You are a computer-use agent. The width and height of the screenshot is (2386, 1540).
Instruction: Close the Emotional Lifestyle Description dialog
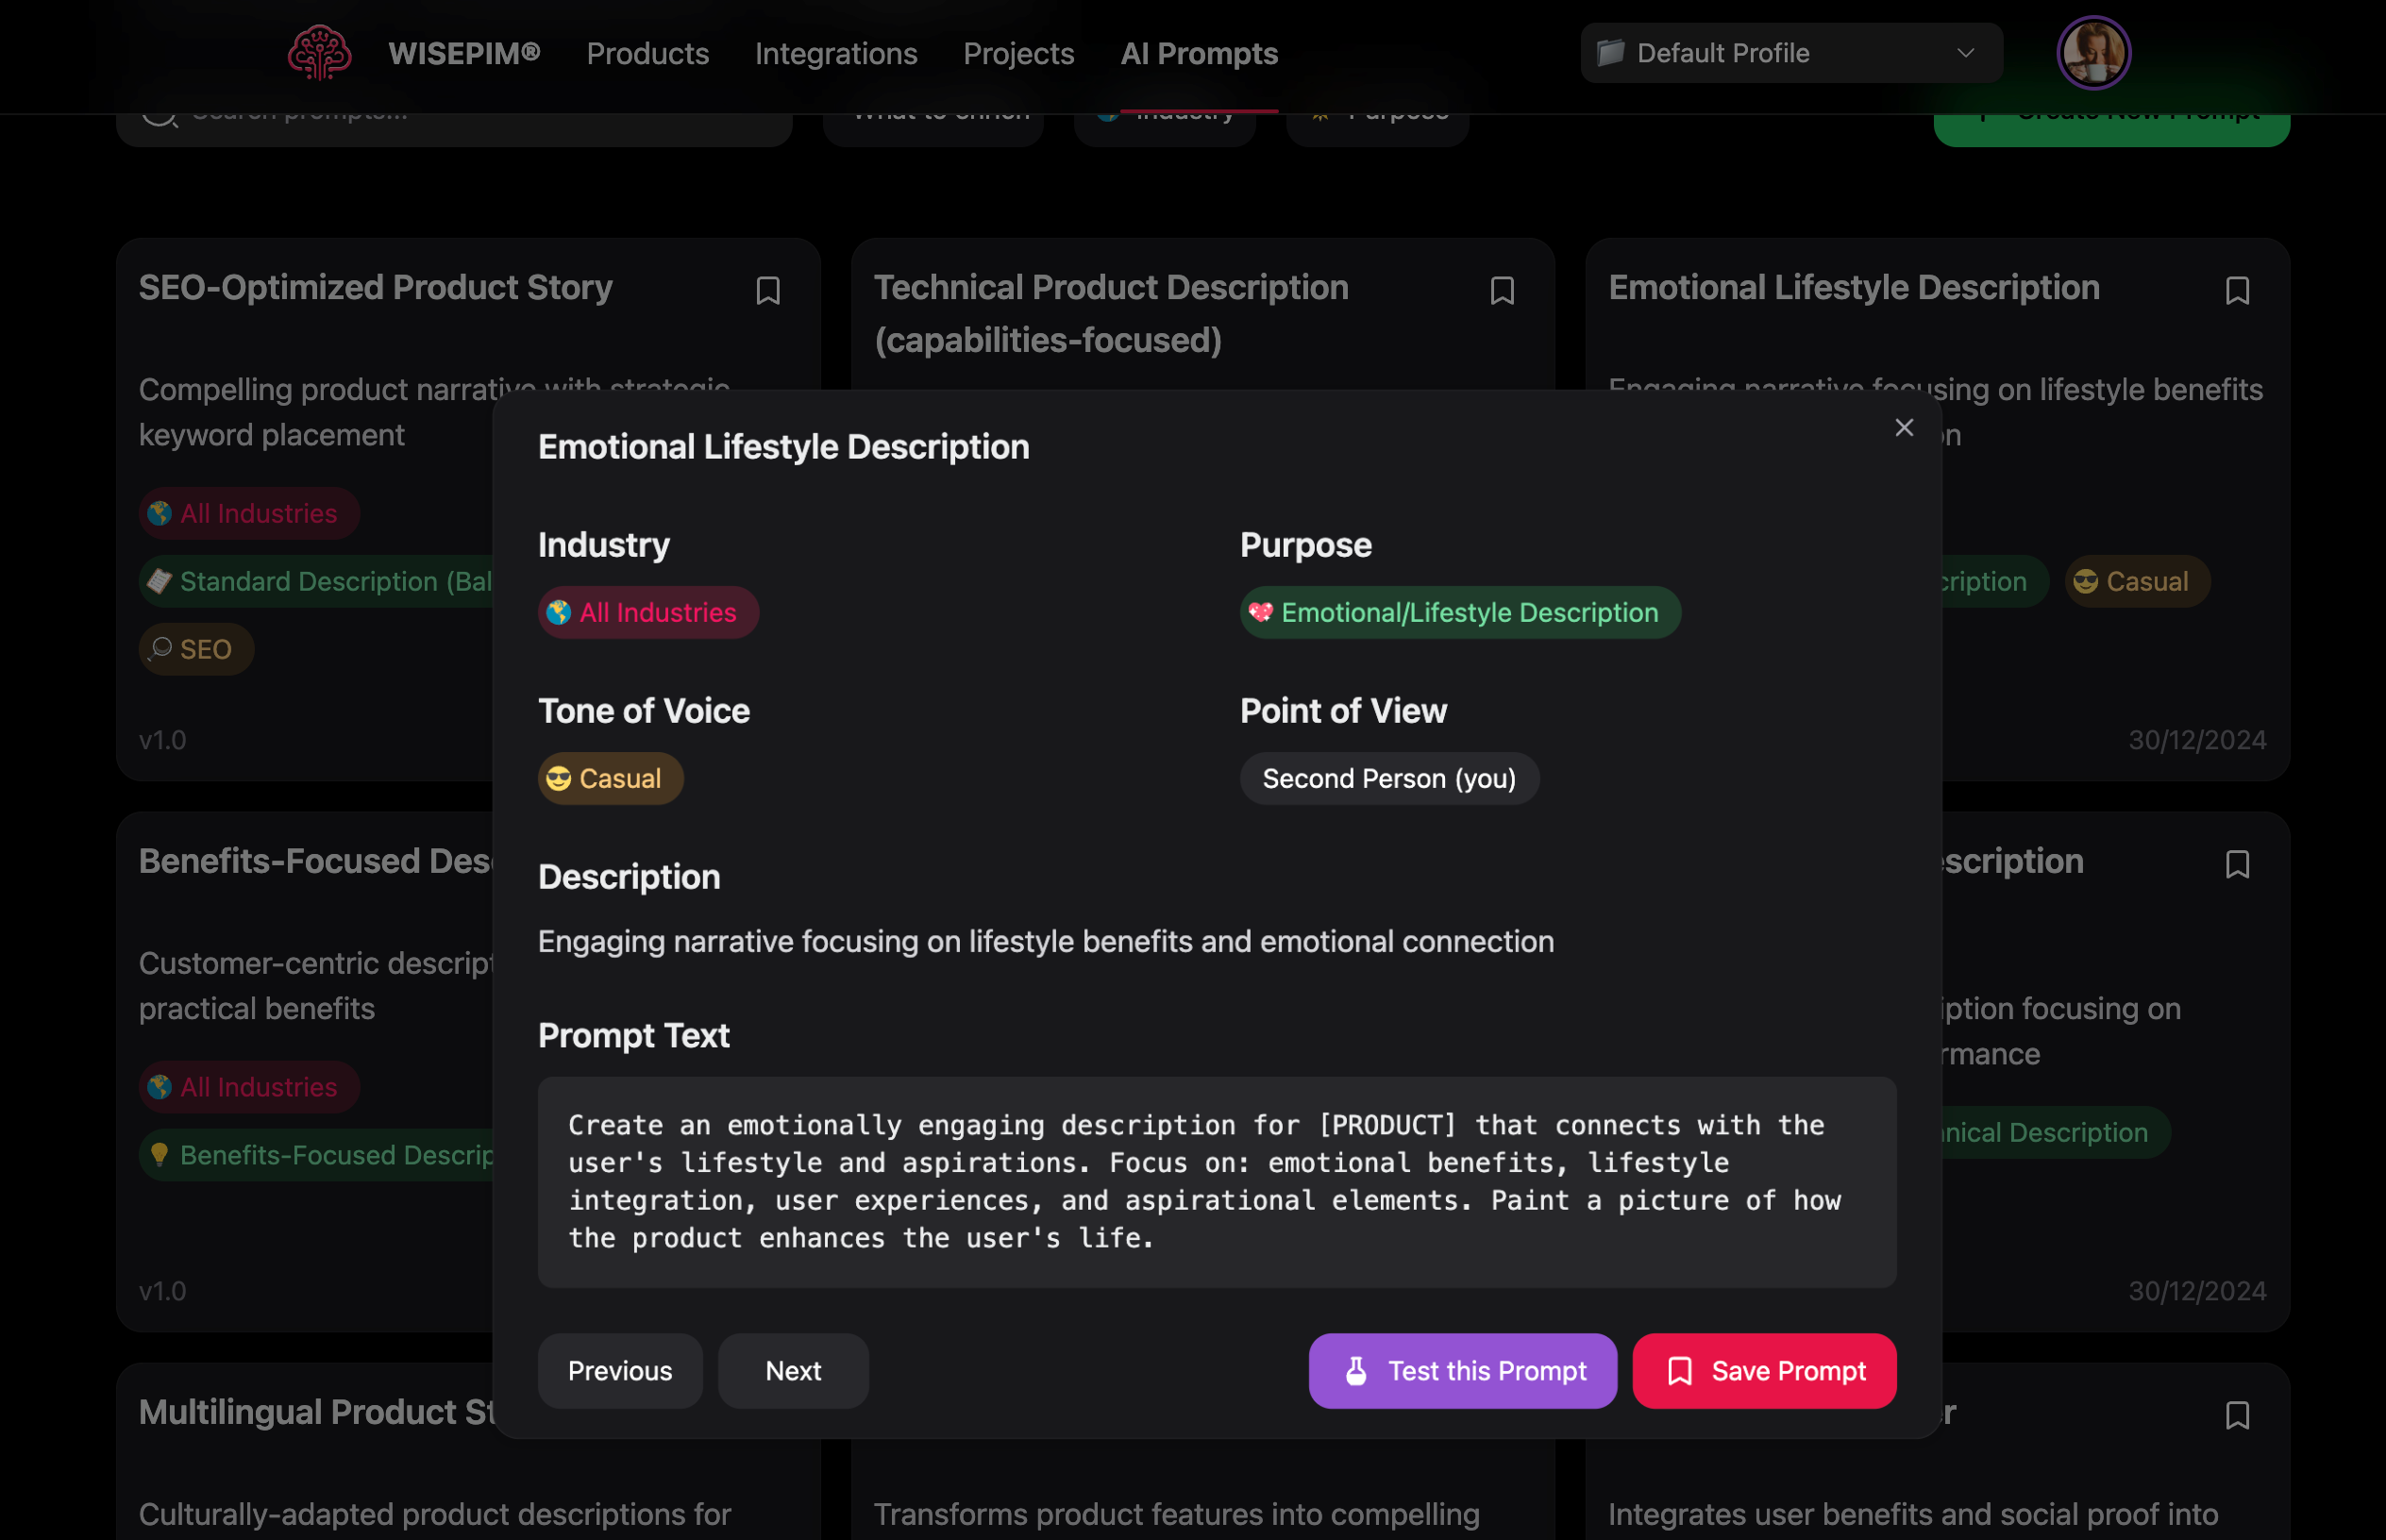(x=1903, y=428)
